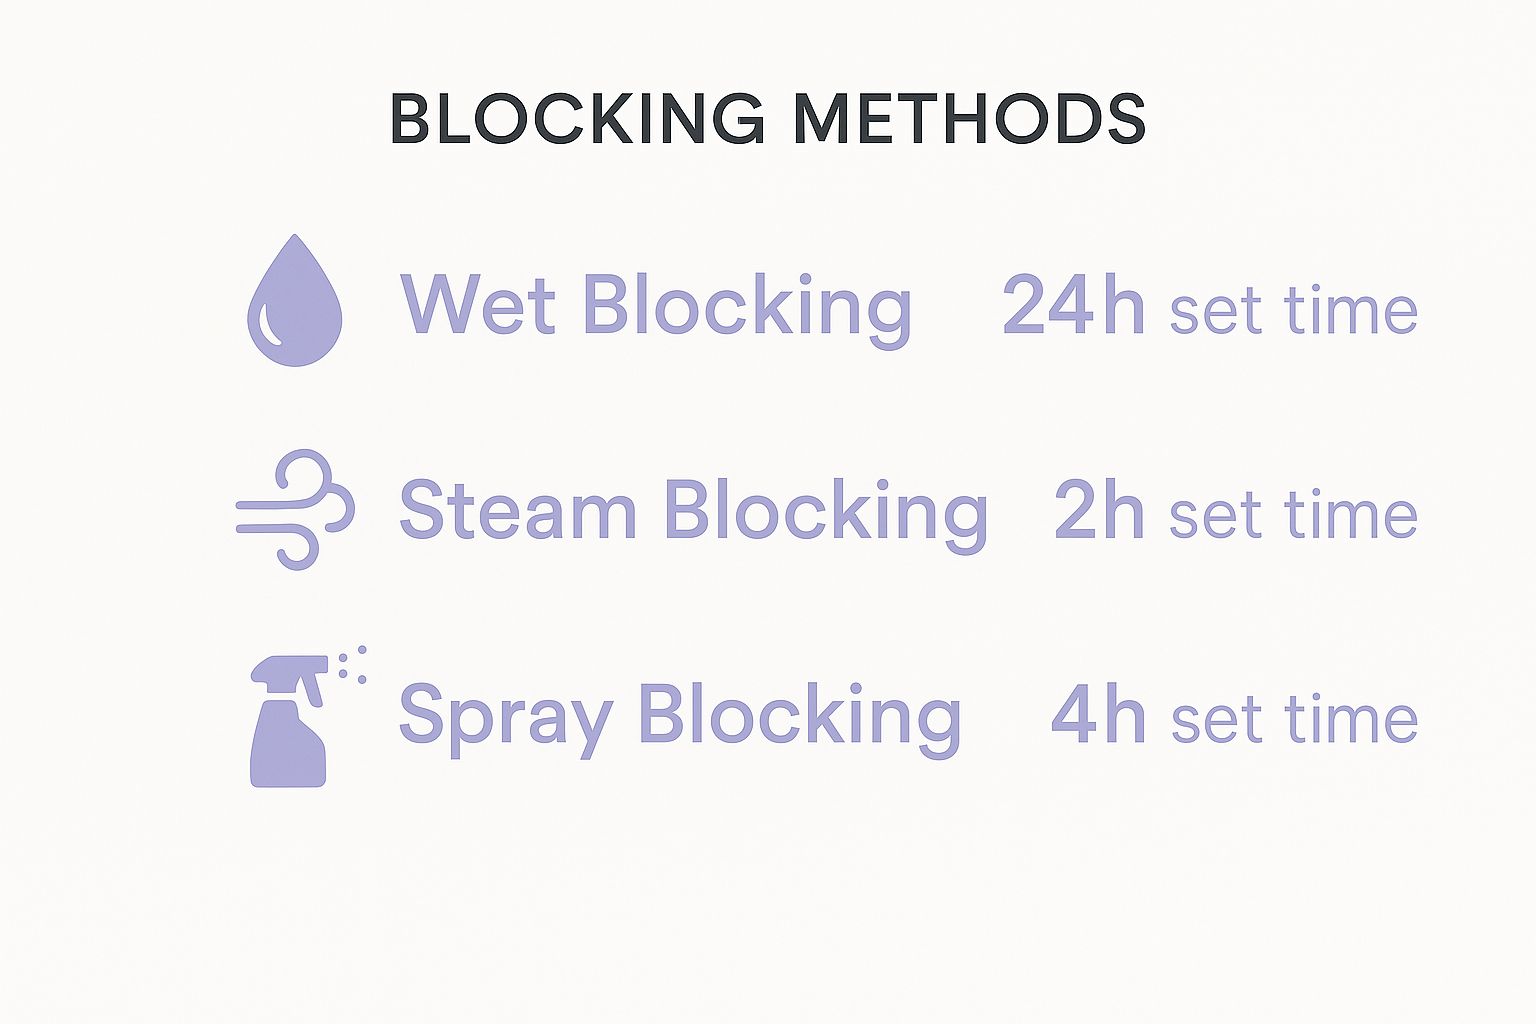Click the highlight curve inside the water droplet

point(269,322)
